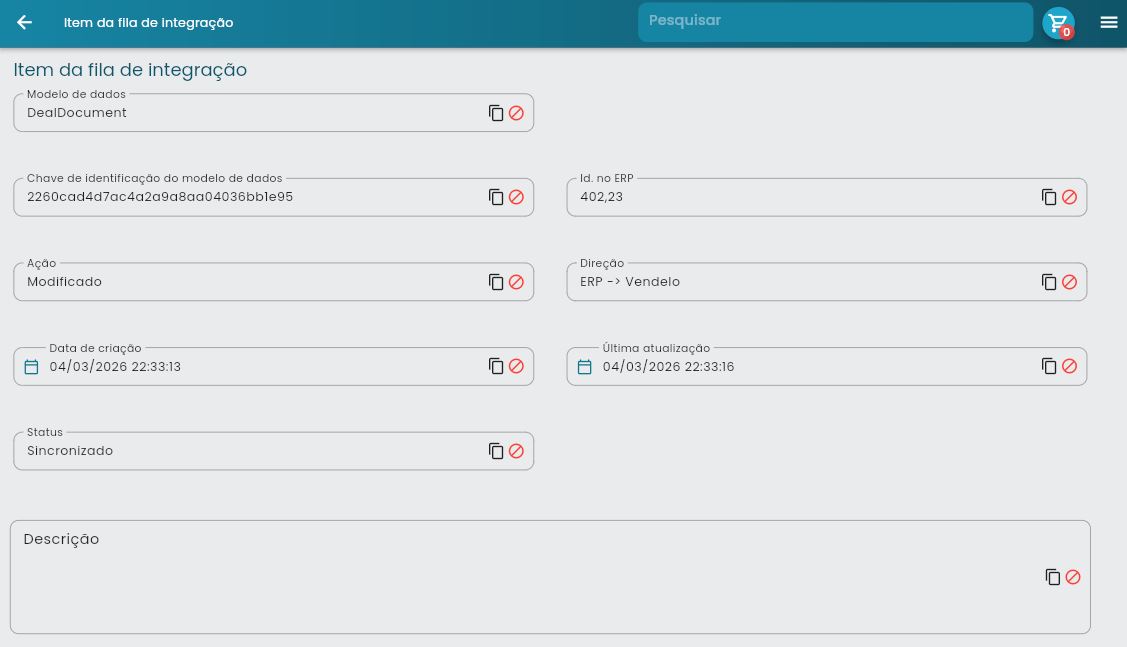Copy the Status field value

pos(496,451)
